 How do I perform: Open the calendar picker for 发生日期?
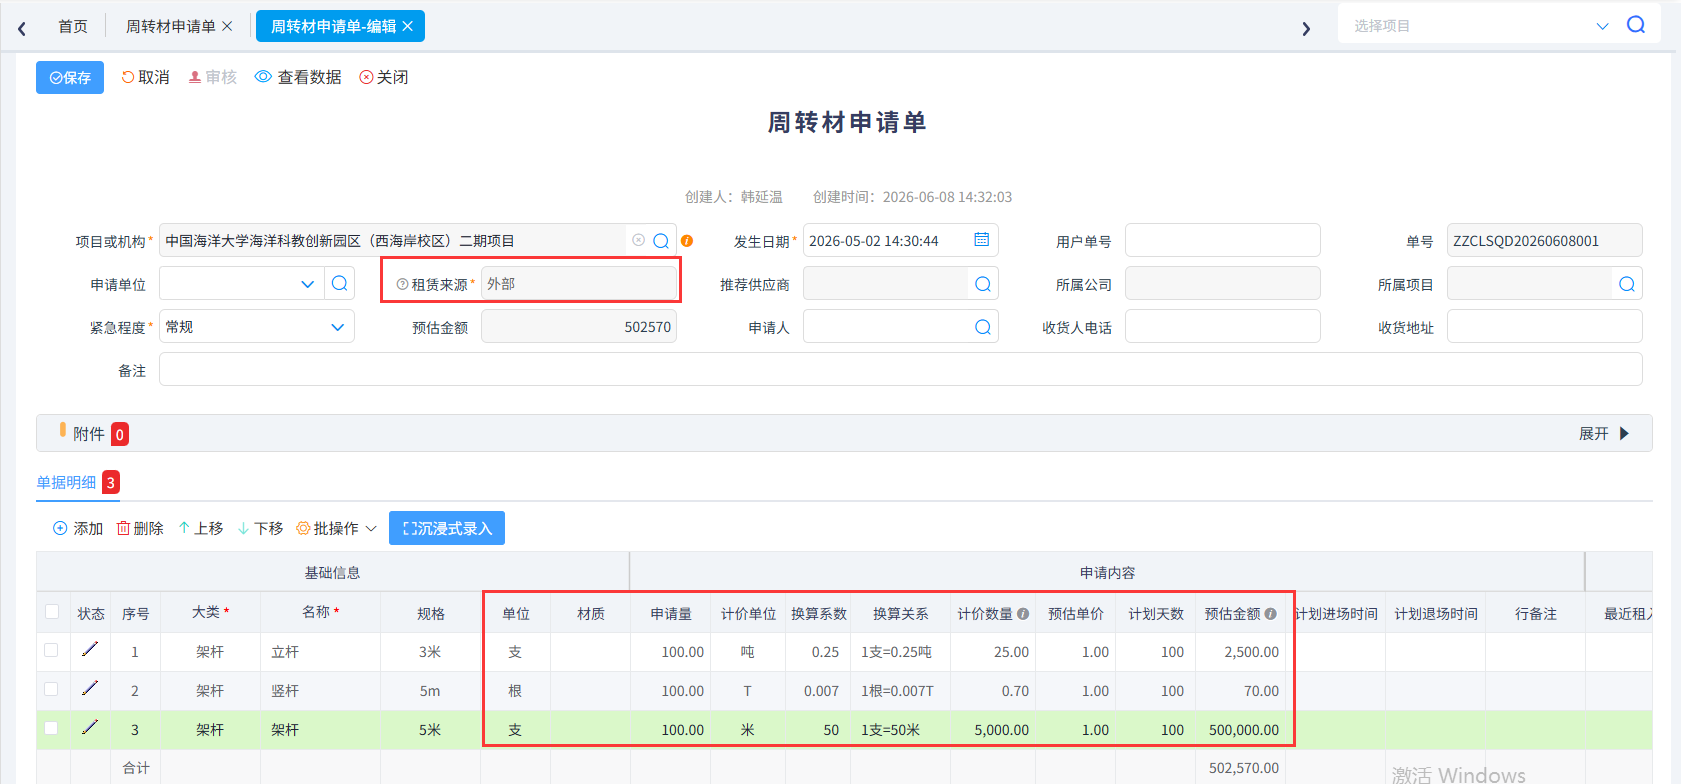[x=982, y=240]
